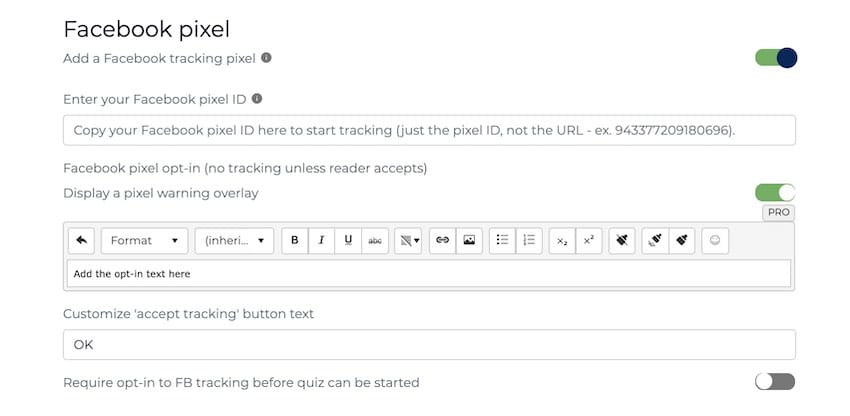Click the info icon beside Facebook pixel ID
Screen dimensions: 850x416
pyautogui.click(x=257, y=99)
